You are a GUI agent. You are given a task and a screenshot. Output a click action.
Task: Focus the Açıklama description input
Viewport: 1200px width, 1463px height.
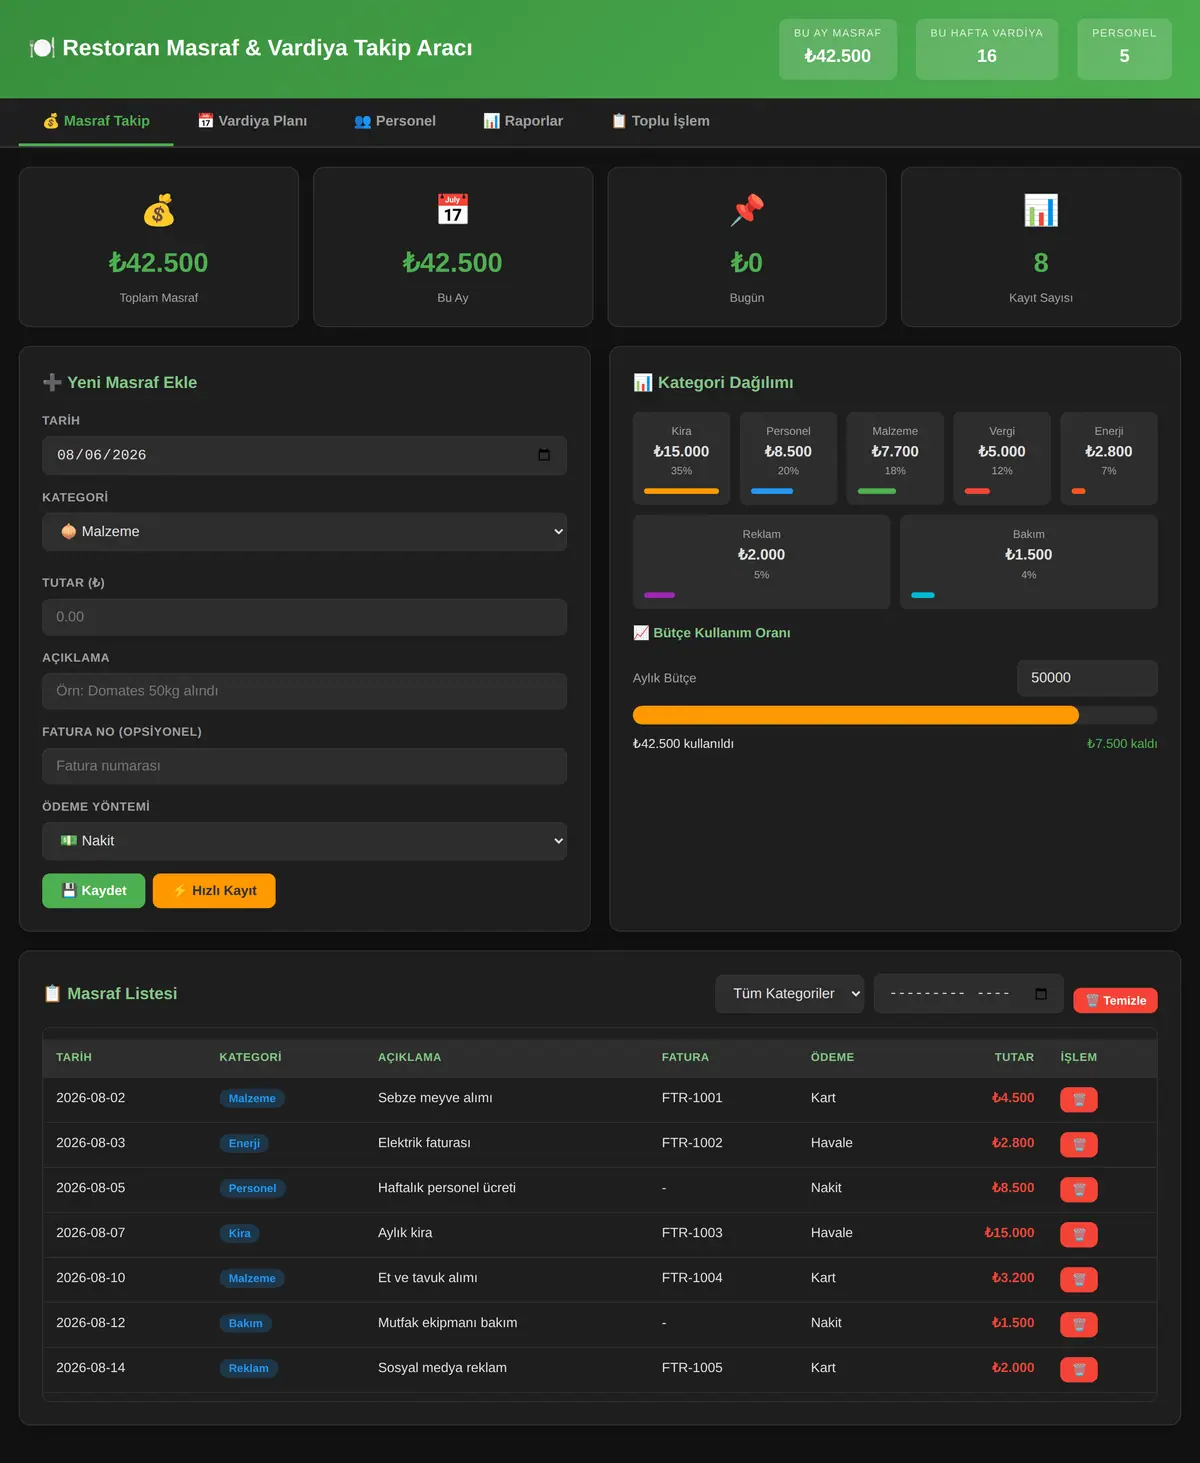304,691
